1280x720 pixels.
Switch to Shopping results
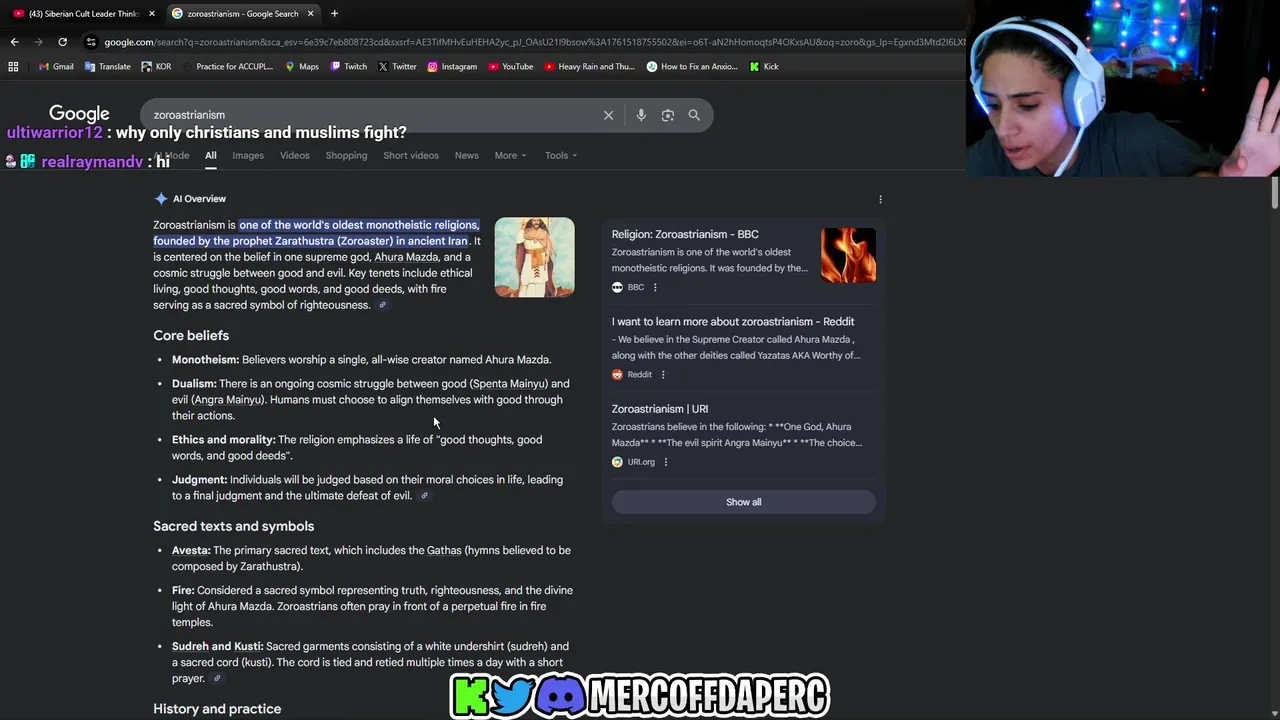(346, 155)
